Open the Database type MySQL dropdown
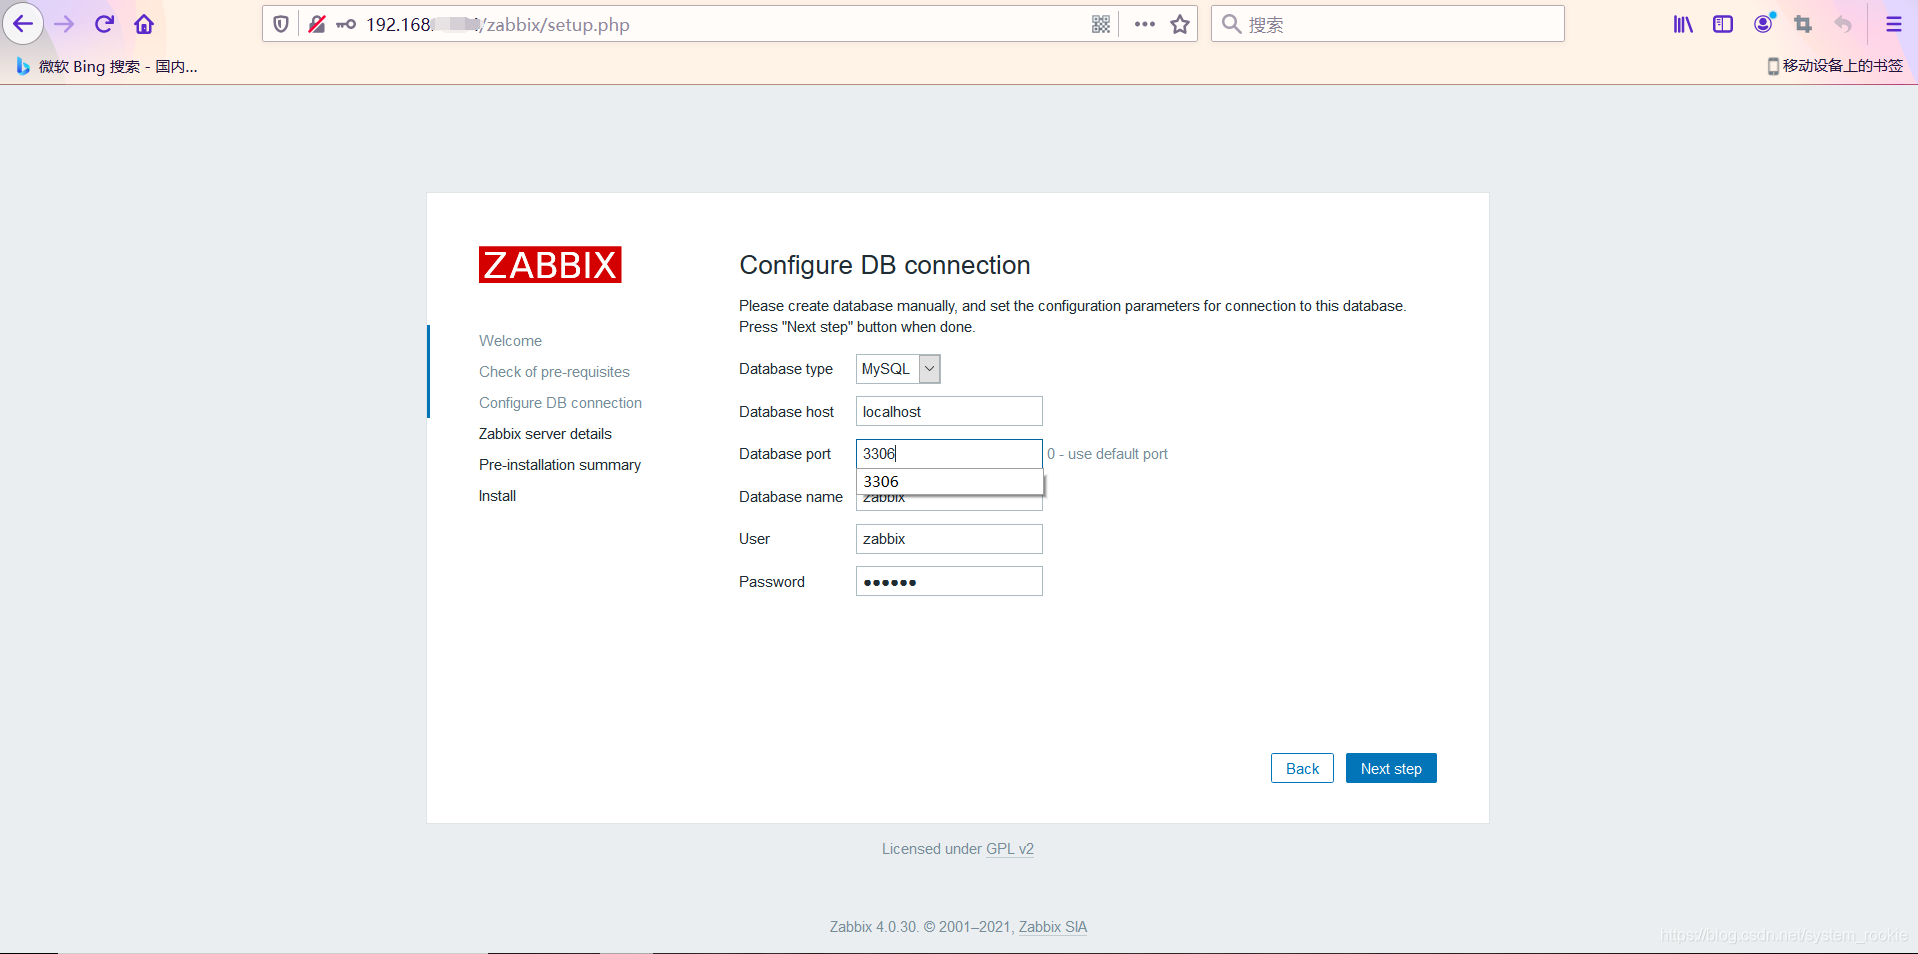The height and width of the screenshot is (954, 1918). coord(898,369)
